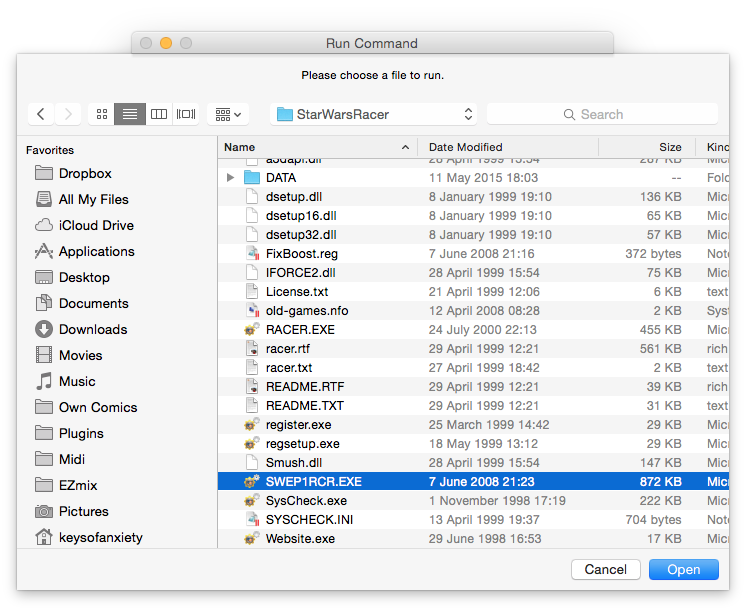The height and width of the screenshot is (611, 746).
Task: Select the FixBoost.reg file
Action: click(473, 254)
